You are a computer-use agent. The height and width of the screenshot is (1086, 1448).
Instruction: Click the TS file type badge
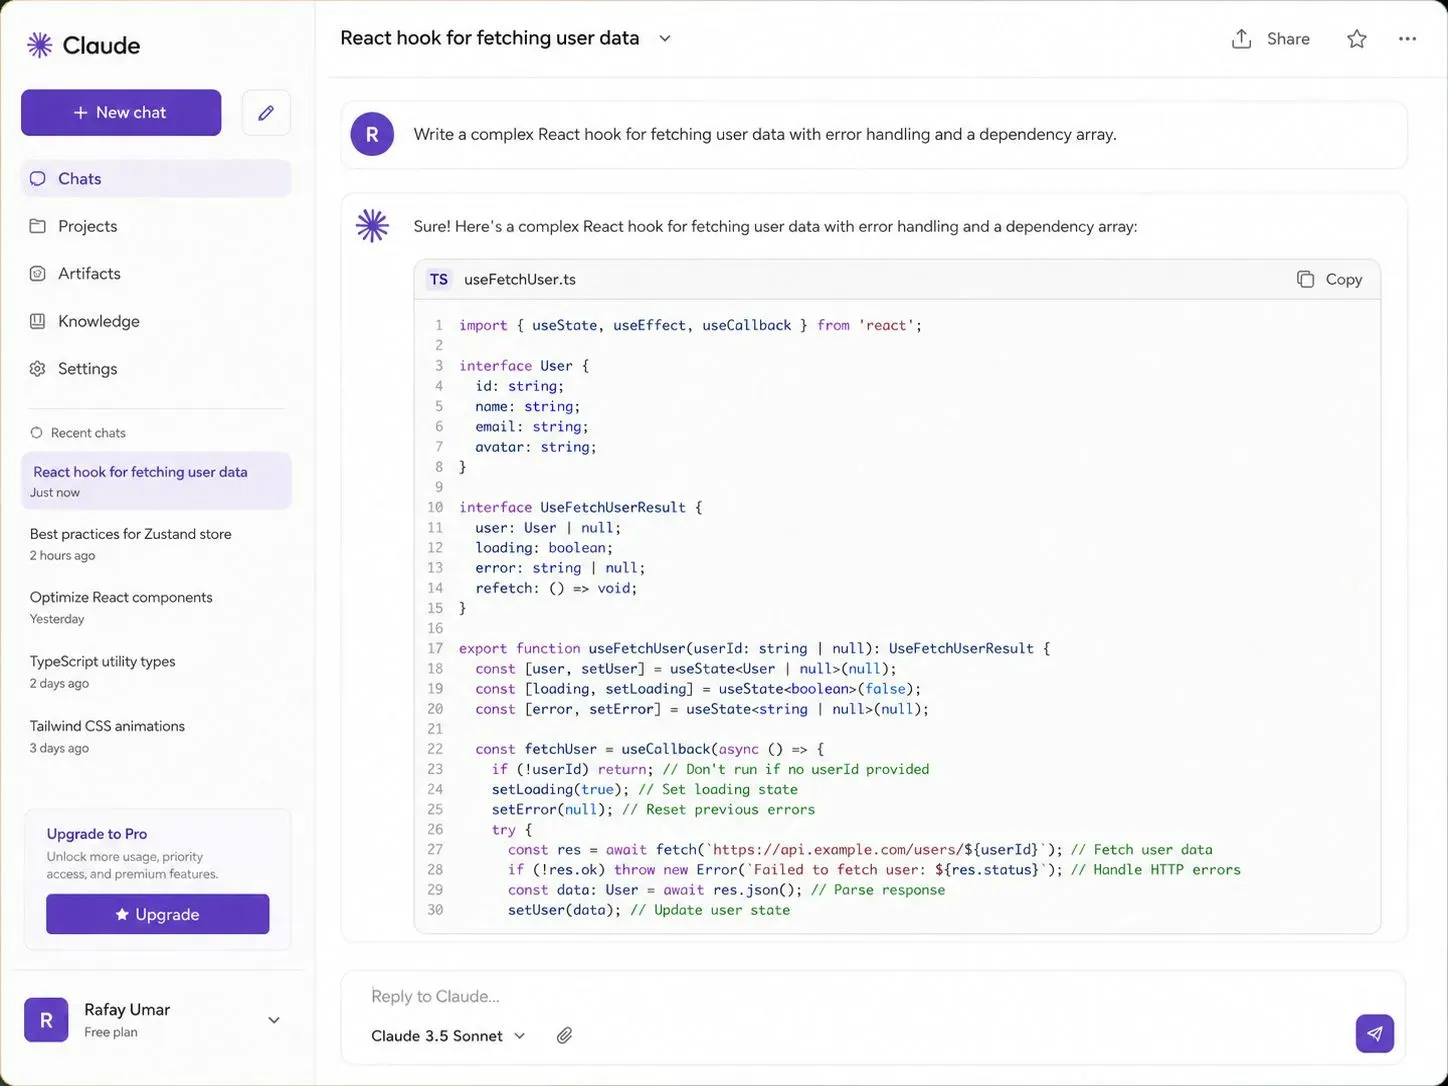pyautogui.click(x=439, y=280)
